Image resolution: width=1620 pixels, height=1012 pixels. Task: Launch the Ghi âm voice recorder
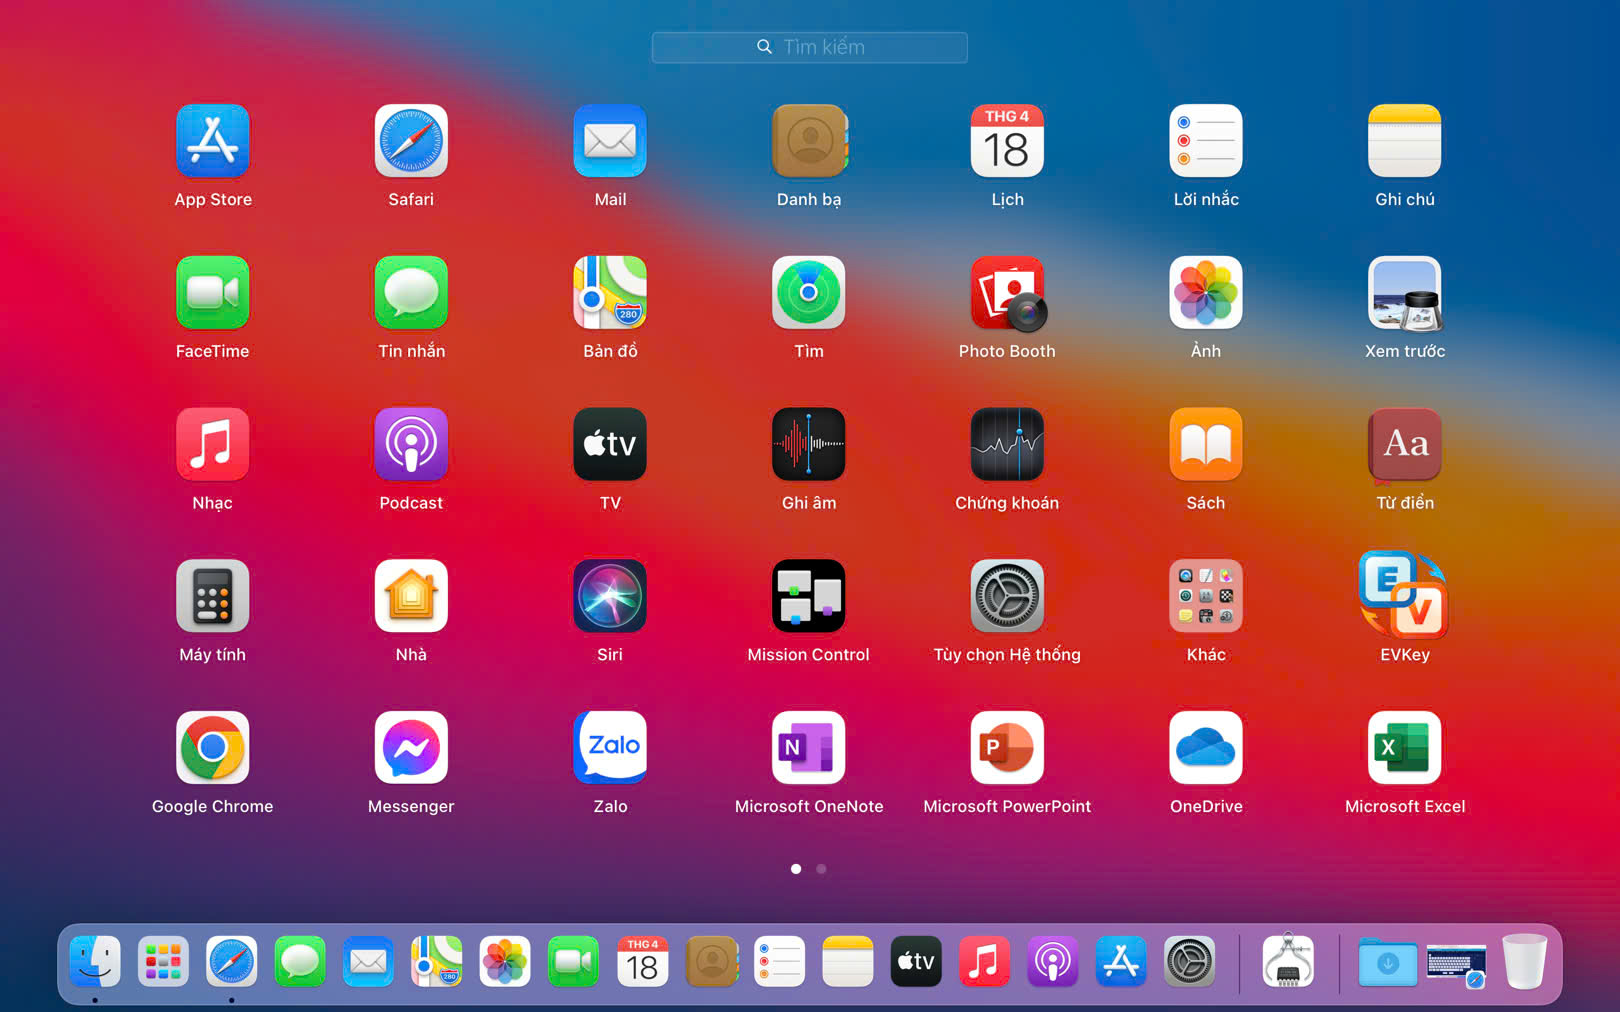808,445
